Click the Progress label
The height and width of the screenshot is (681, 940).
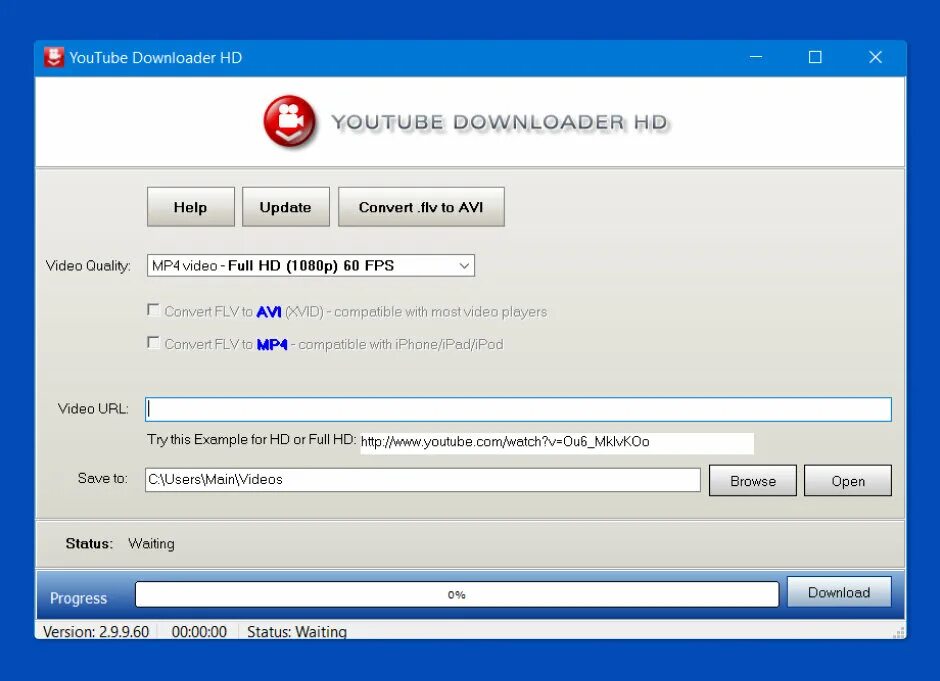(78, 598)
